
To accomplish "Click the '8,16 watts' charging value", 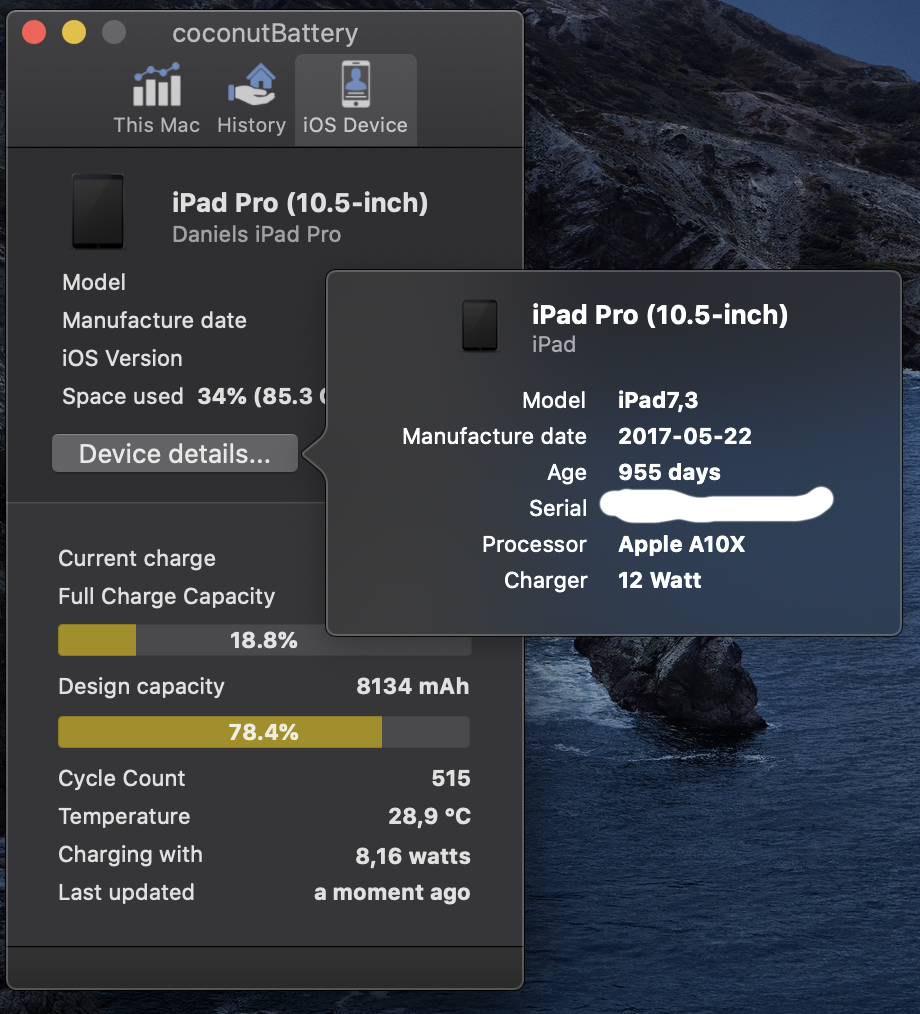I will click(x=413, y=856).
